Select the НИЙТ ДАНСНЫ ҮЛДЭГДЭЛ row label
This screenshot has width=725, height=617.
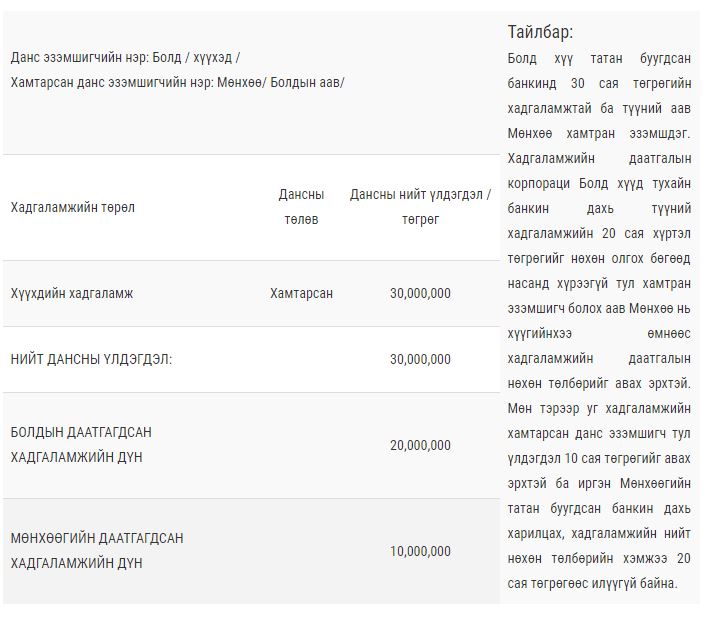91,359
